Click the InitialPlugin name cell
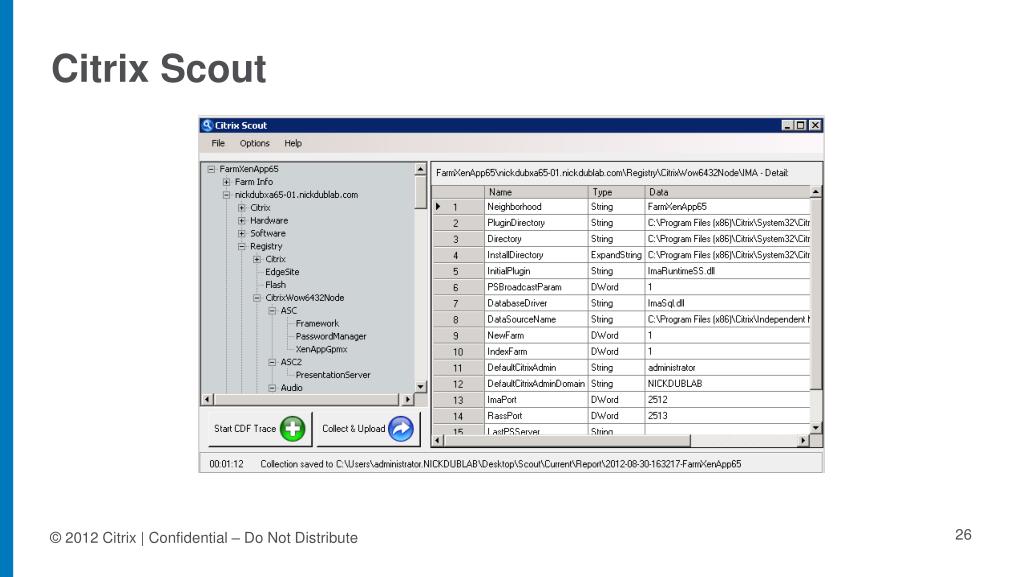The image size is (1023, 577). pyautogui.click(x=536, y=271)
